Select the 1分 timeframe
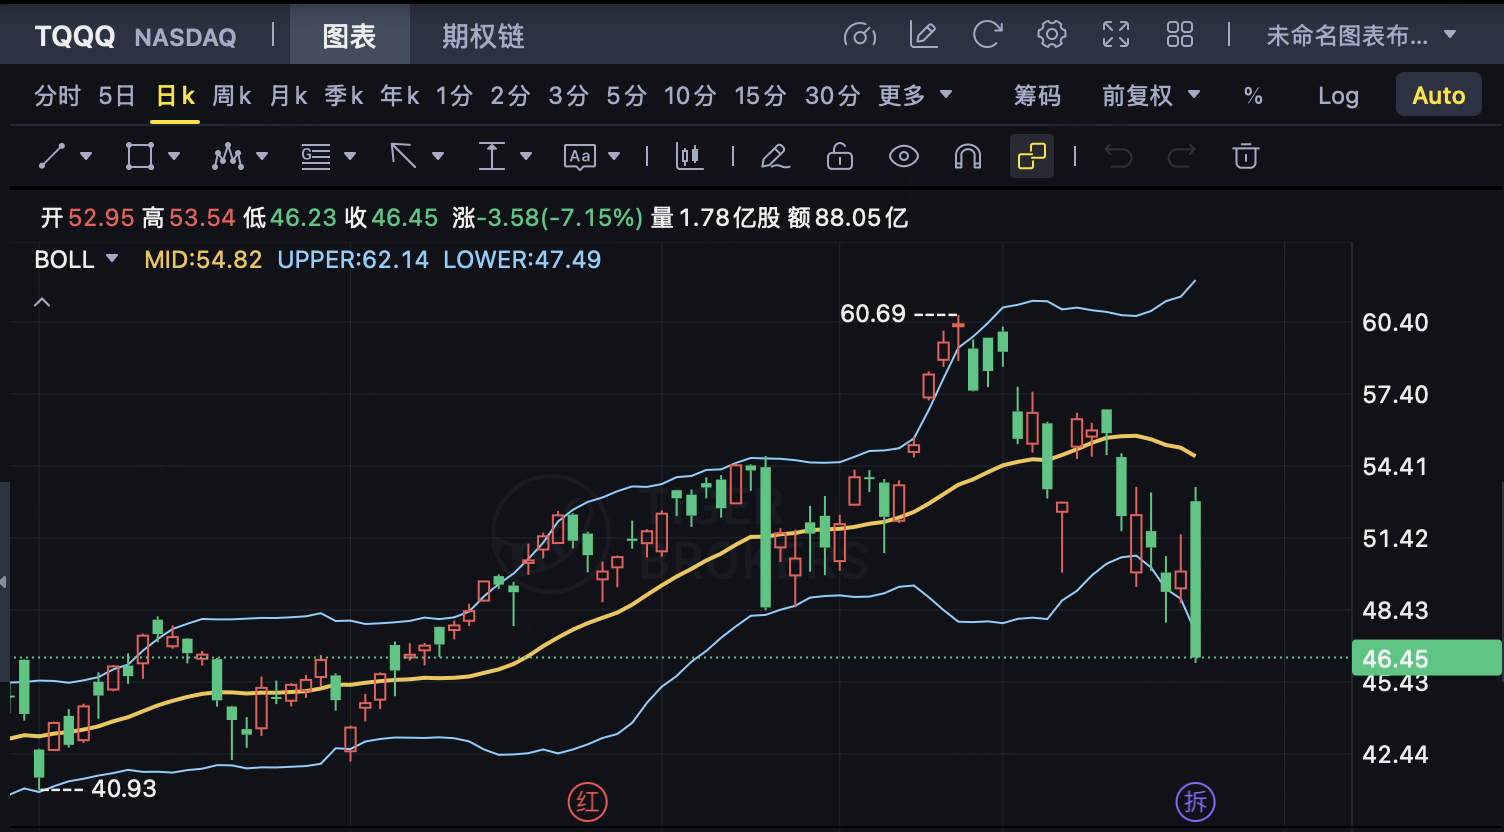 pos(454,96)
